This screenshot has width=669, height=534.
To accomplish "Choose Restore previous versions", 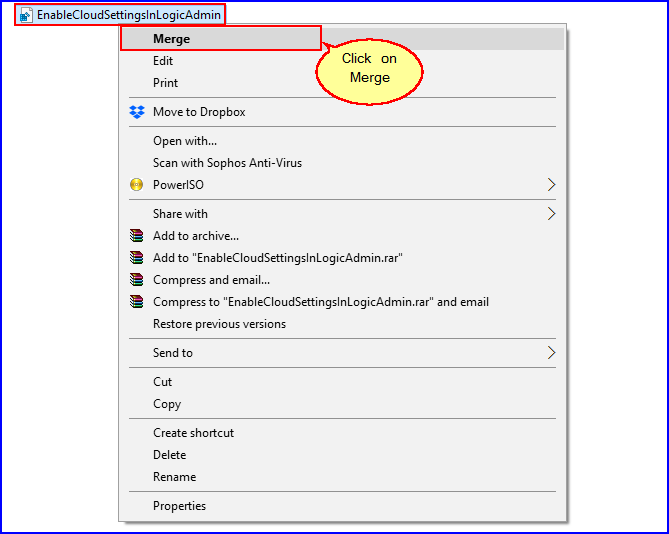I will [219, 324].
